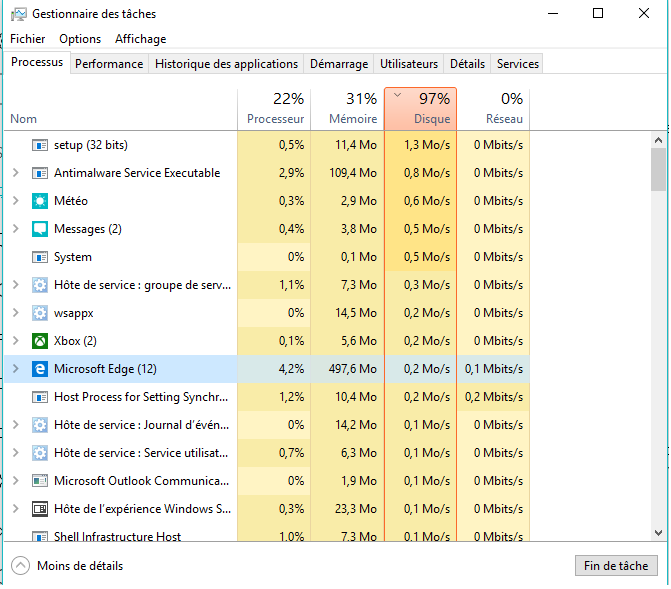Click the Messages app icon
Viewport: 671px width, 589px height.
point(40,229)
